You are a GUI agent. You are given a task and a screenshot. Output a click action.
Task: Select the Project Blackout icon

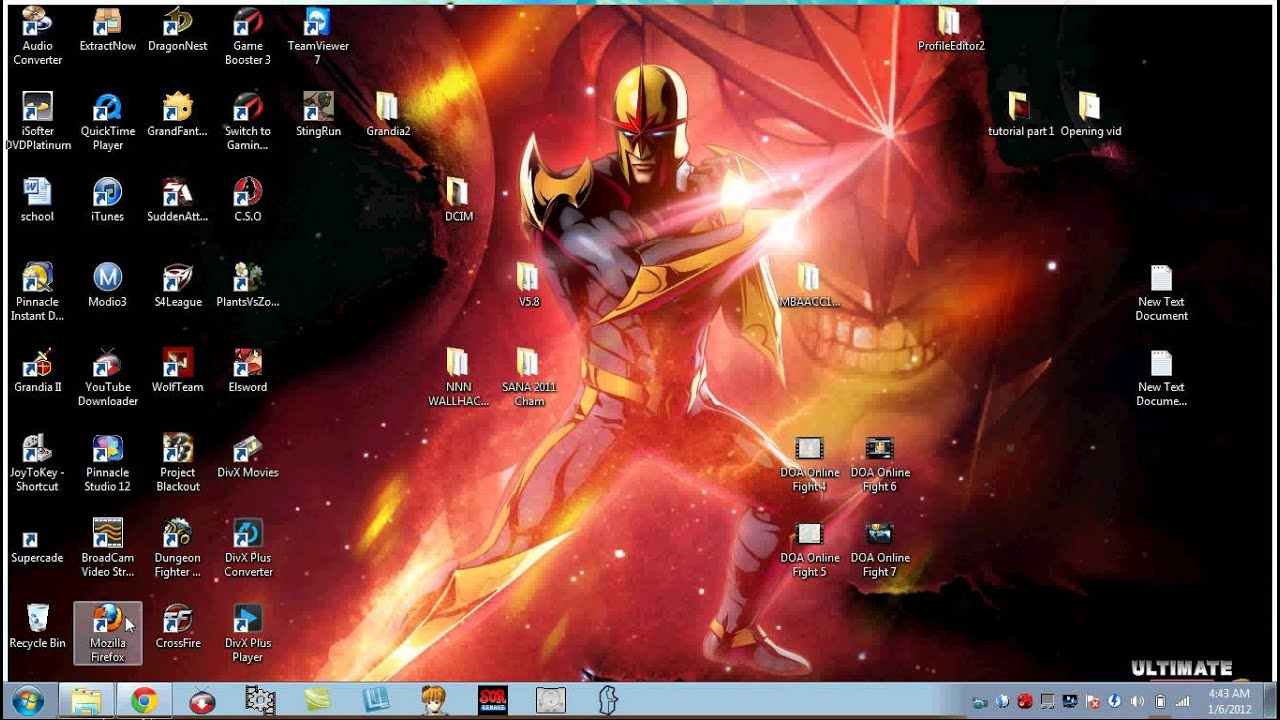tap(178, 462)
